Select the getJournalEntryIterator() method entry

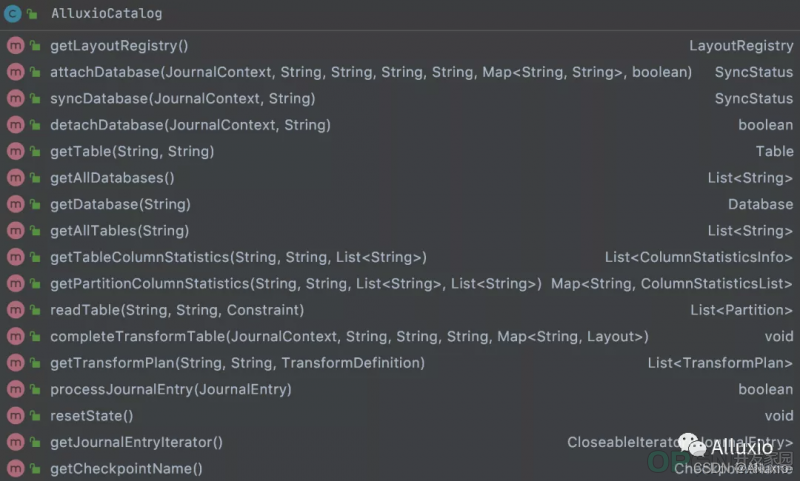400,442
